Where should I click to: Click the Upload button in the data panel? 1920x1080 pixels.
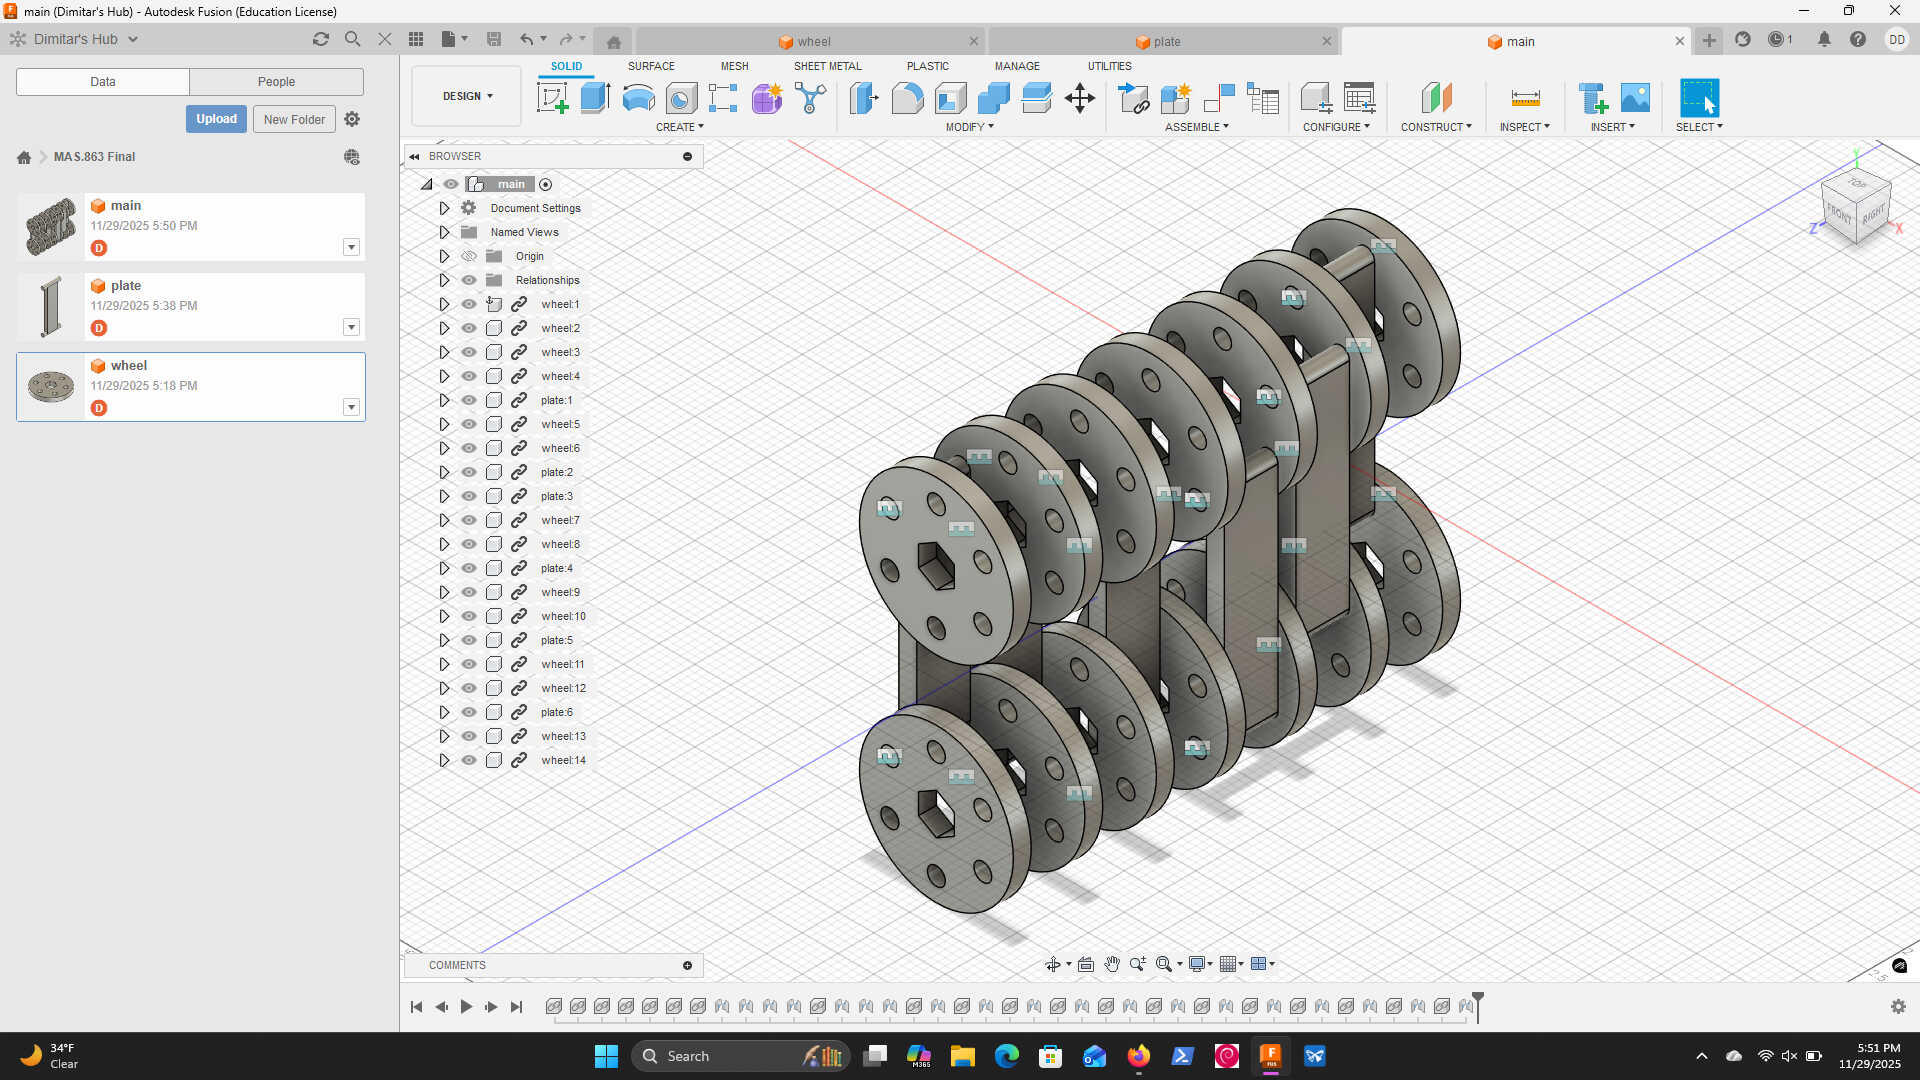coord(216,118)
